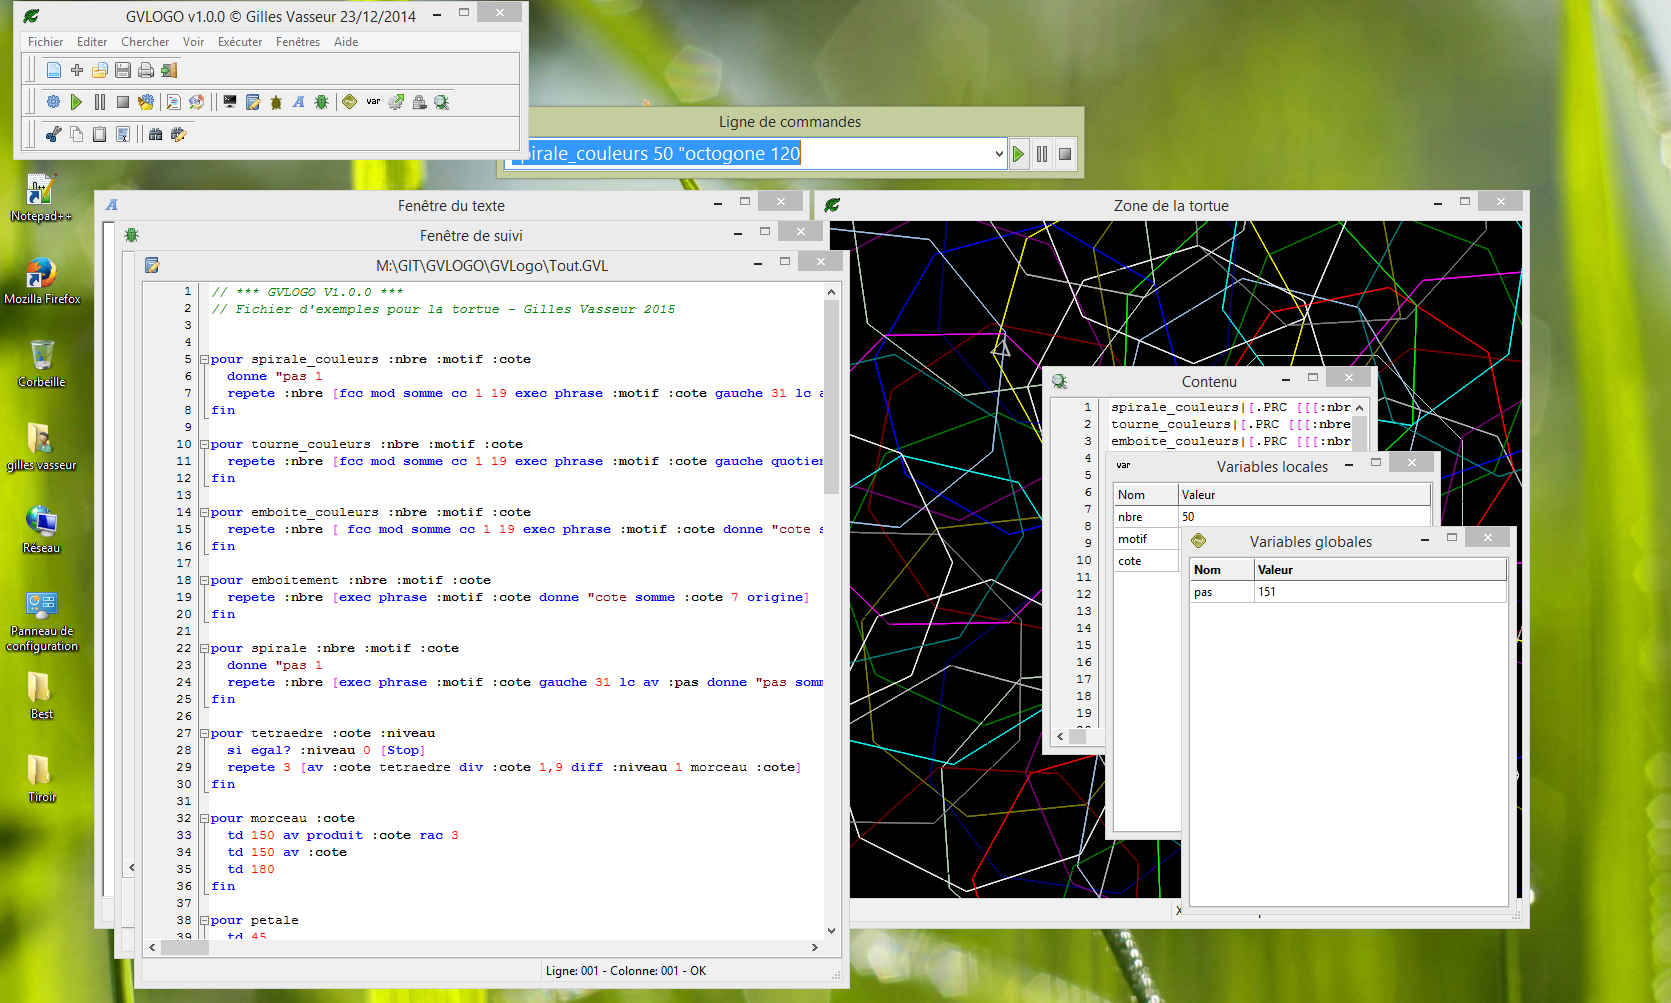Click the binoculars Find icon

pos(155,134)
